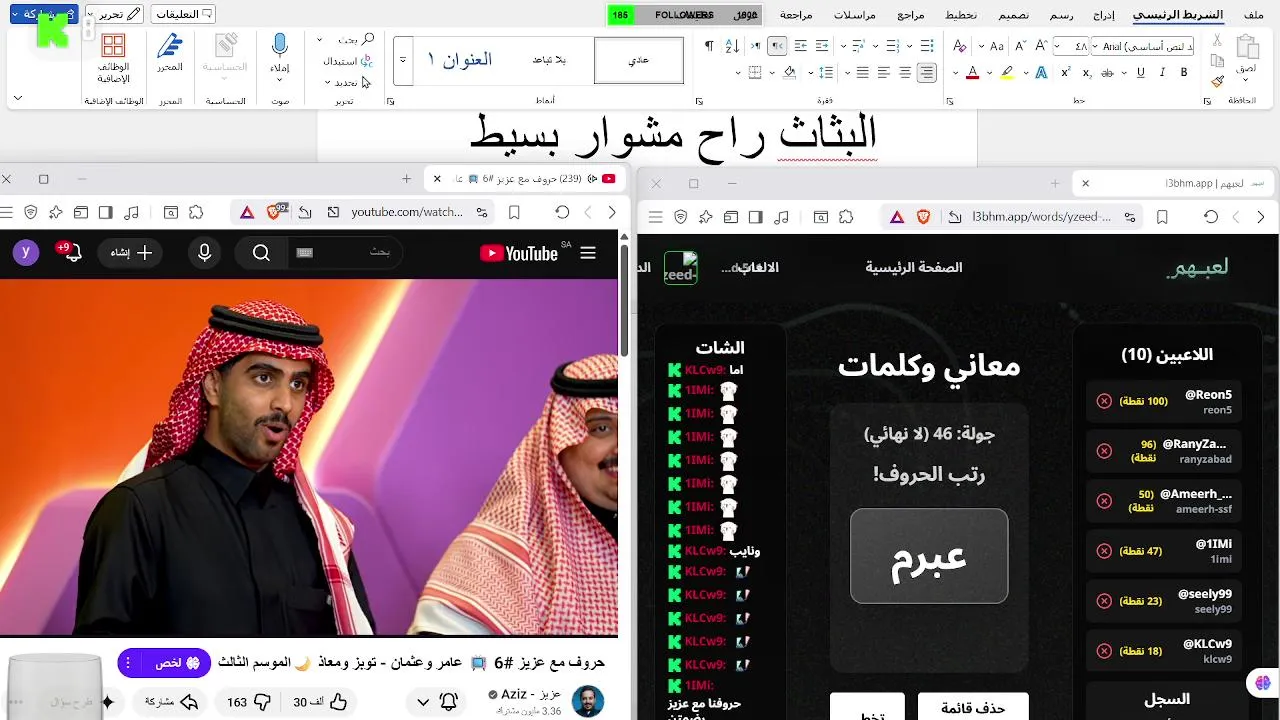The height and width of the screenshot is (720, 1280).
Task: Open Text Effects icon in Word
Action: tap(1041, 72)
